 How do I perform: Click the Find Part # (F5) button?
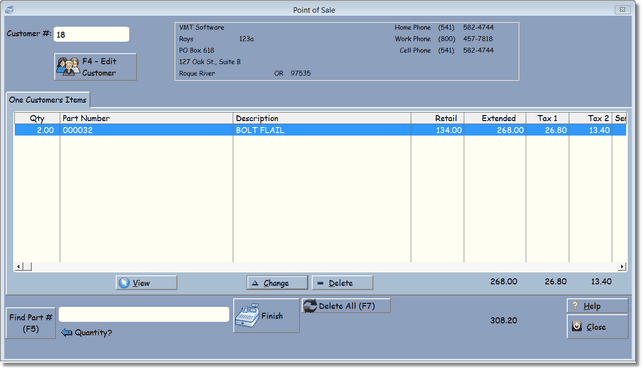click(31, 323)
